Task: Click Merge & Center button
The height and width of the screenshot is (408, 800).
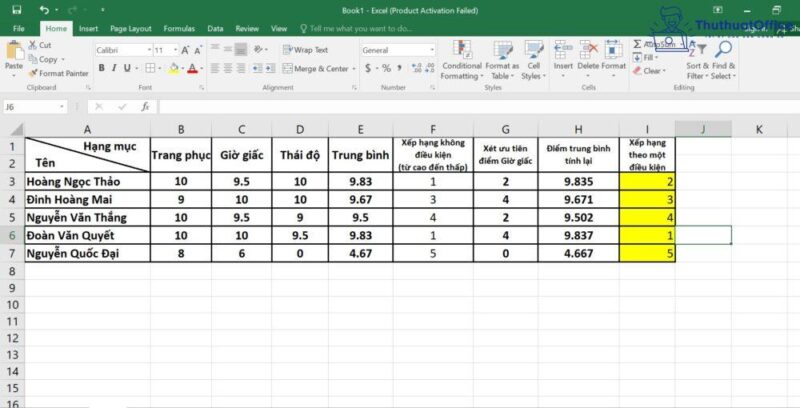Action: point(316,68)
